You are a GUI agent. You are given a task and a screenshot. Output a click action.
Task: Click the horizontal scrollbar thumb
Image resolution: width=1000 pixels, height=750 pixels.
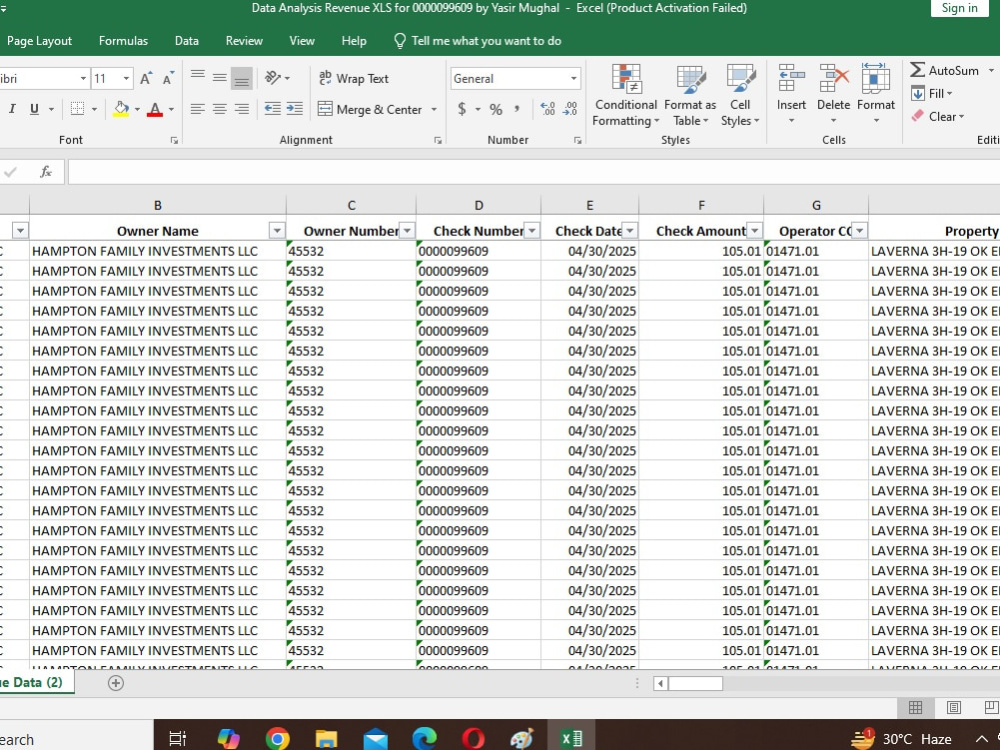point(695,684)
